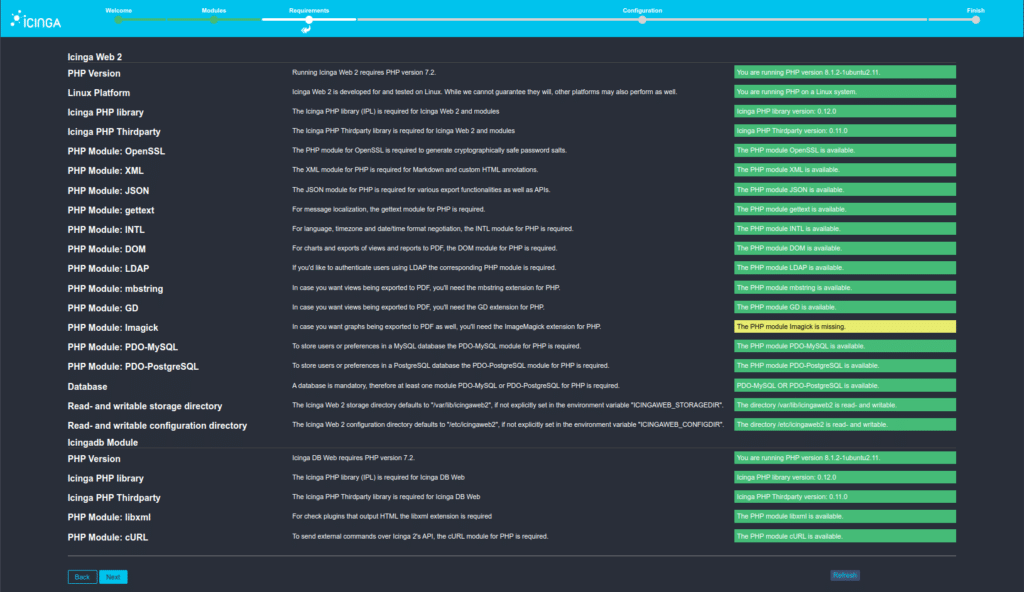Viewport: 1024px width, 592px height.
Task: Click the ICINGAWEB_STORAGEDIR description text
Action: [507, 405]
